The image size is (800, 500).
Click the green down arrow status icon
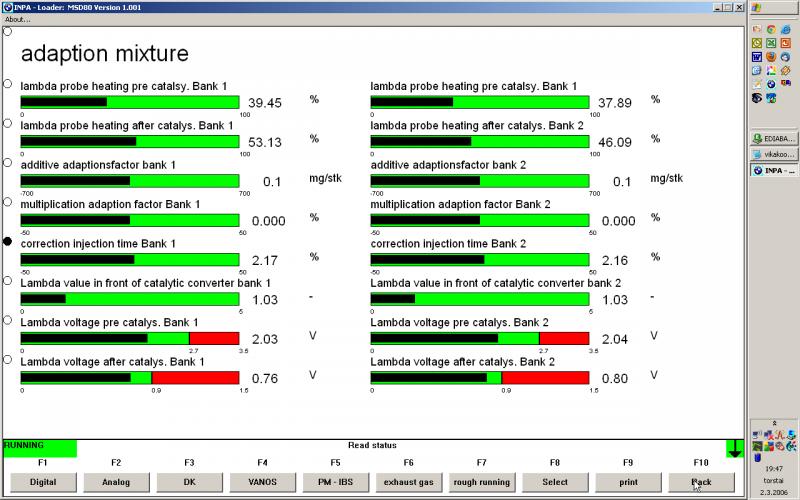point(735,449)
